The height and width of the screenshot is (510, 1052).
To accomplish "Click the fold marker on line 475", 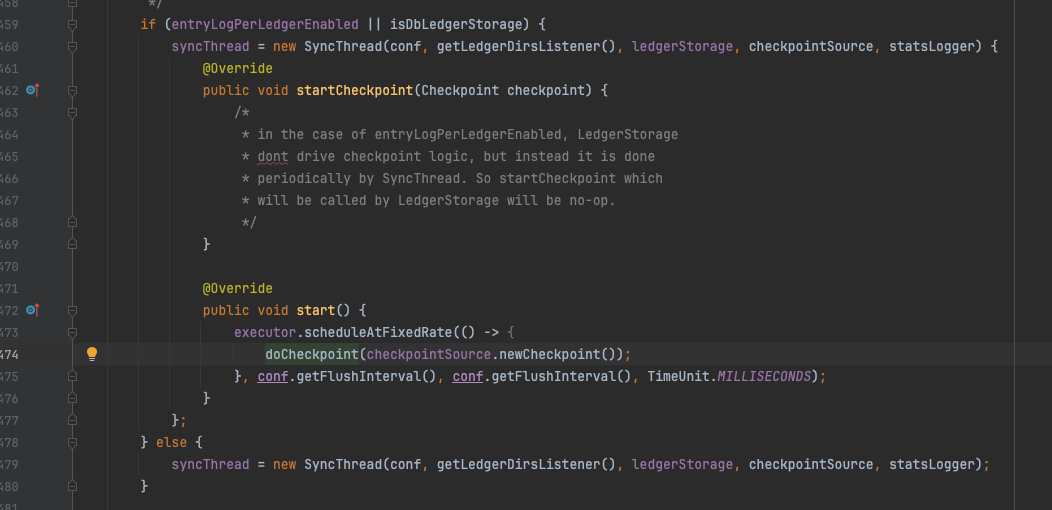I will [72, 376].
